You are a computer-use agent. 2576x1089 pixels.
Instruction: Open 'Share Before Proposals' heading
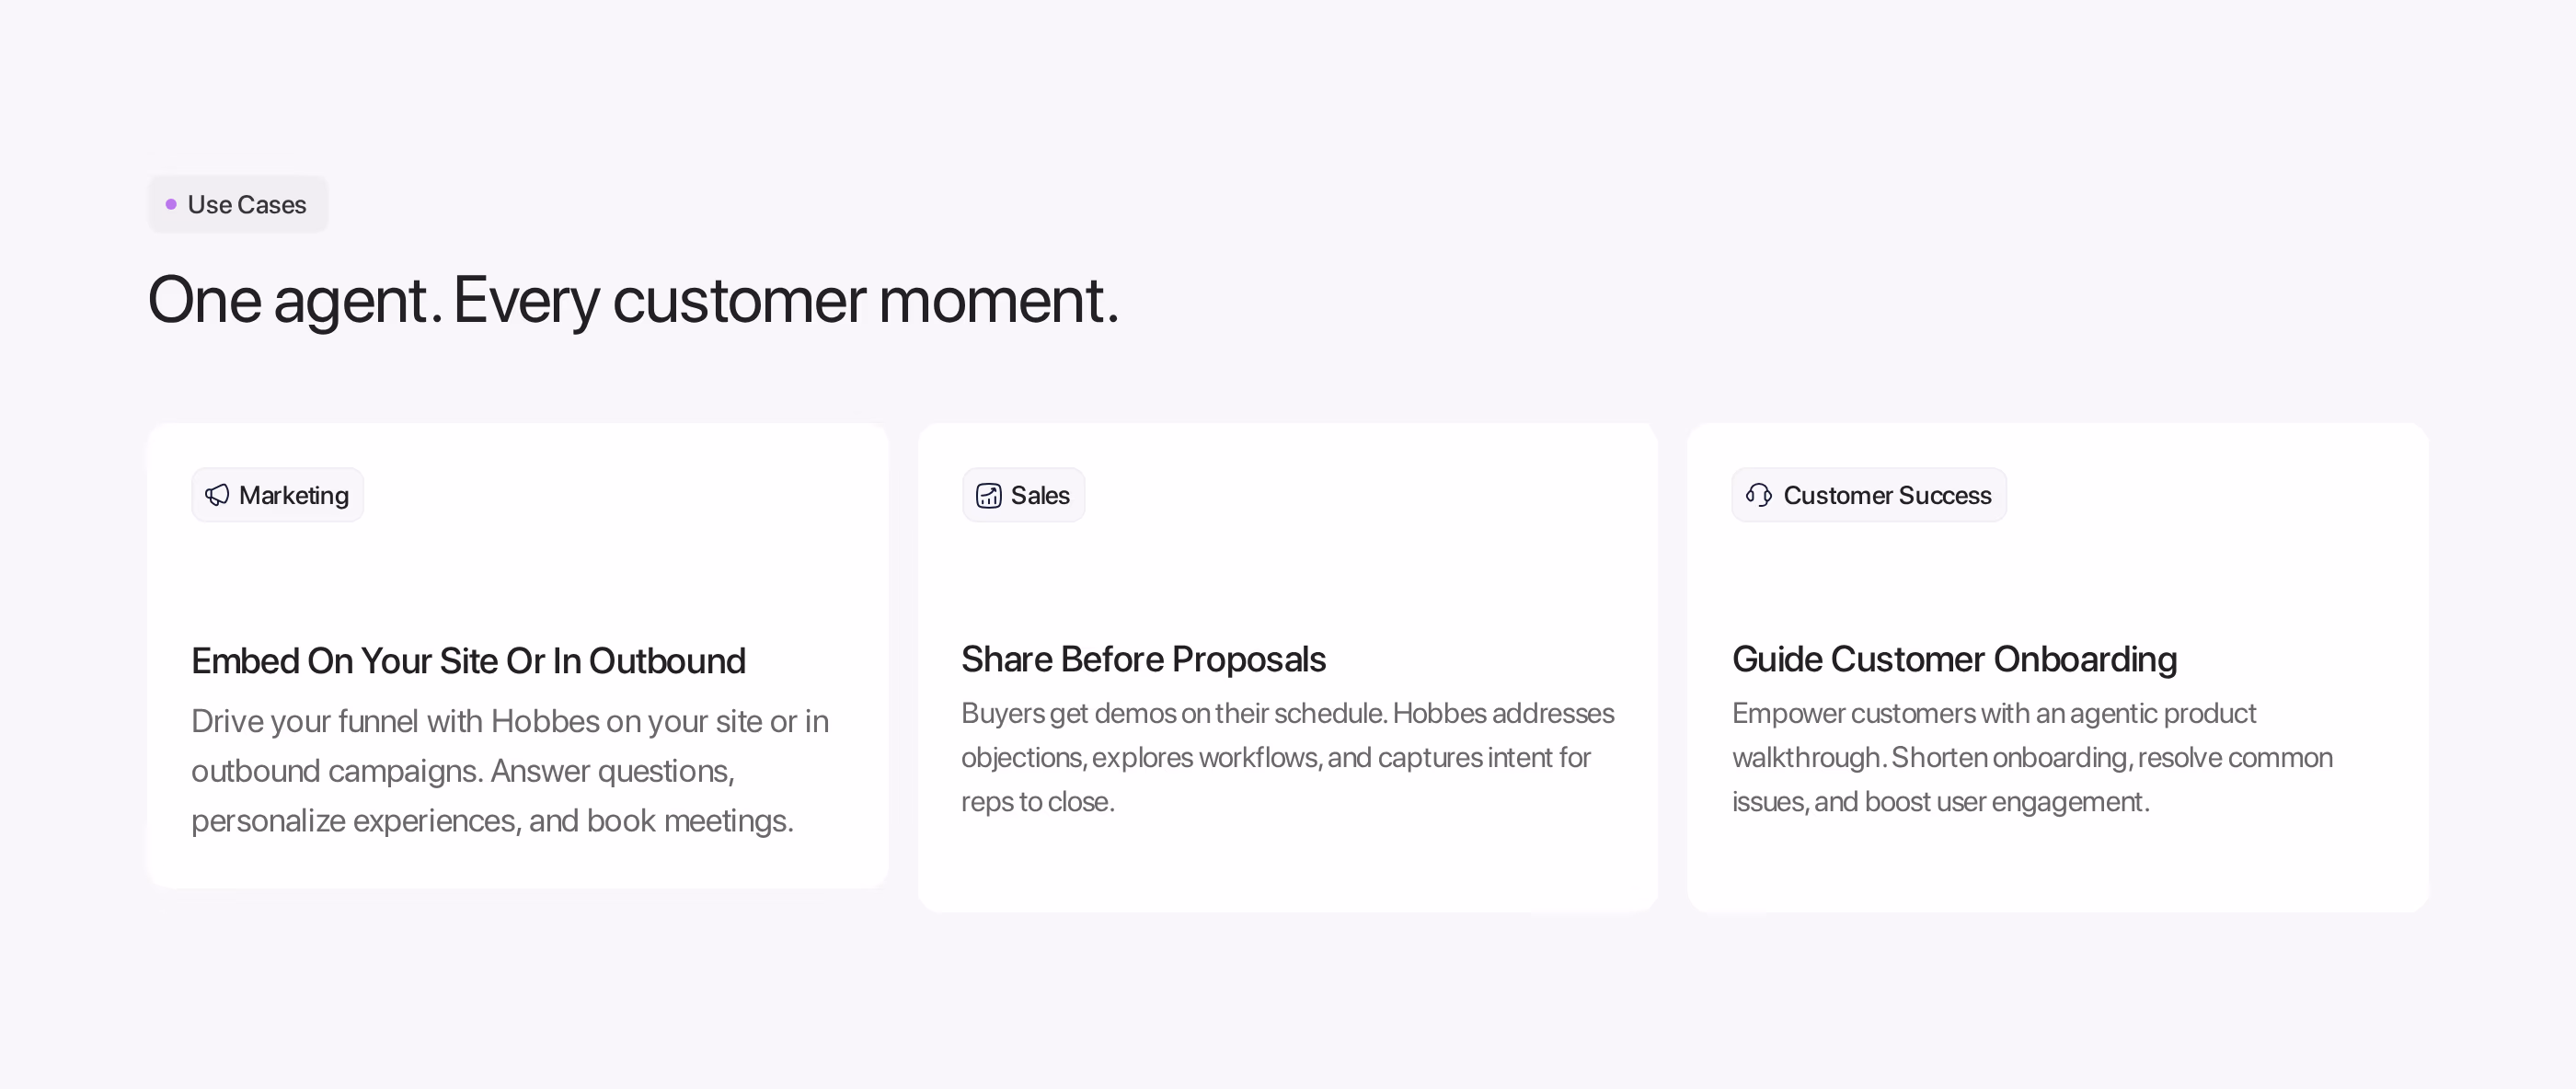(1143, 659)
